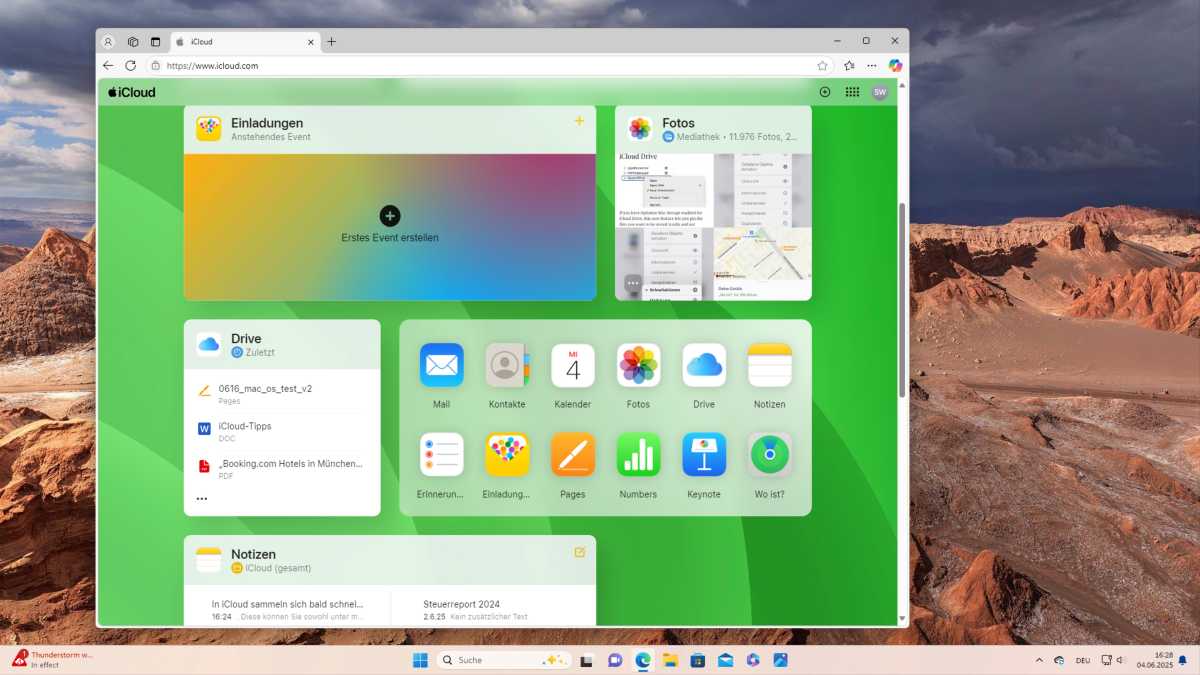Open Kontakte app icon
1200x675 pixels.
tap(507, 365)
